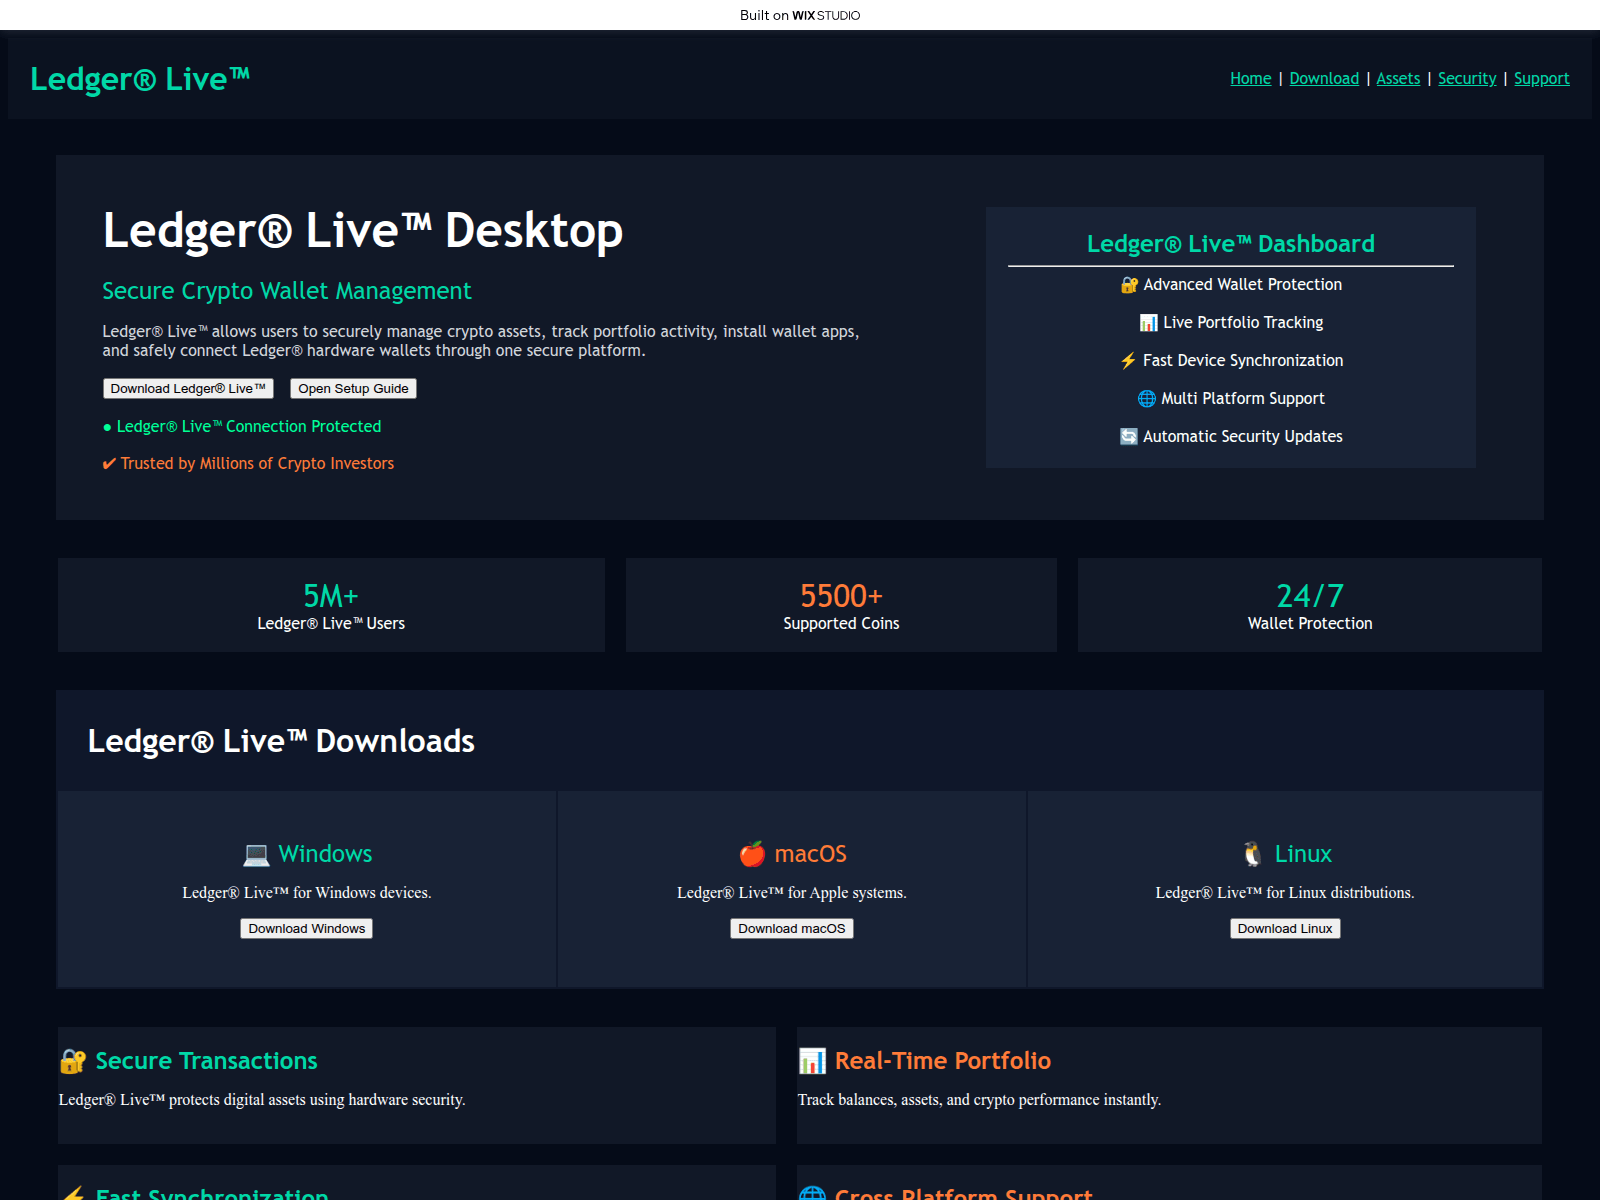Click the Linux platform heading
This screenshot has width=1600, height=1200.
(x=1303, y=854)
